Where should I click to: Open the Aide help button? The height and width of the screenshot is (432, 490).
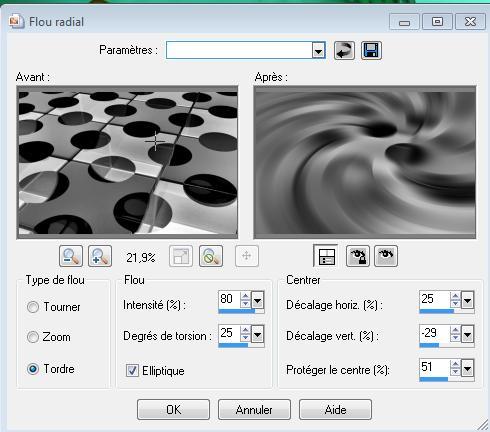tap(335, 409)
